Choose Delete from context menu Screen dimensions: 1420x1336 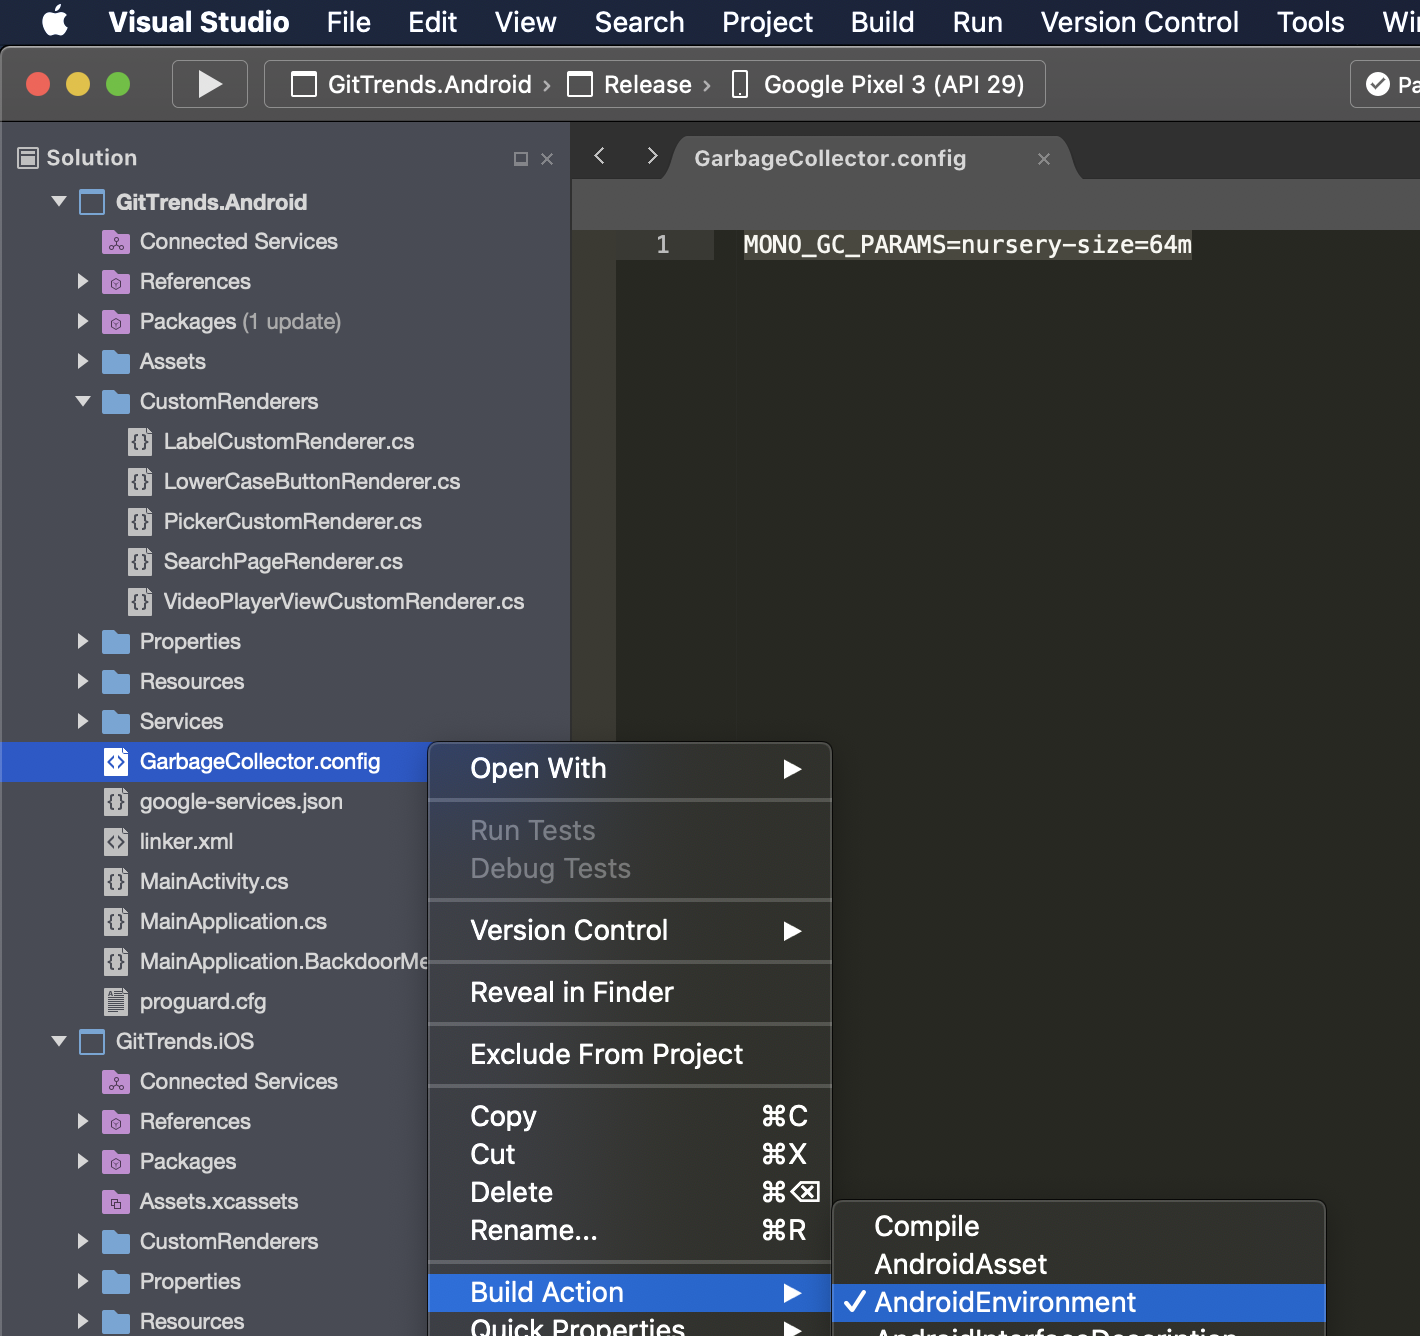click(630, 1193)
